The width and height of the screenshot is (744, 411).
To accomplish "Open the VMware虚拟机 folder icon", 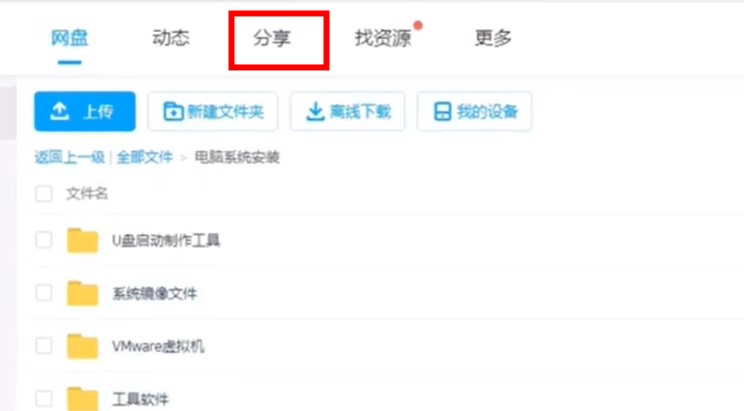I will click(x=82, y=346).
